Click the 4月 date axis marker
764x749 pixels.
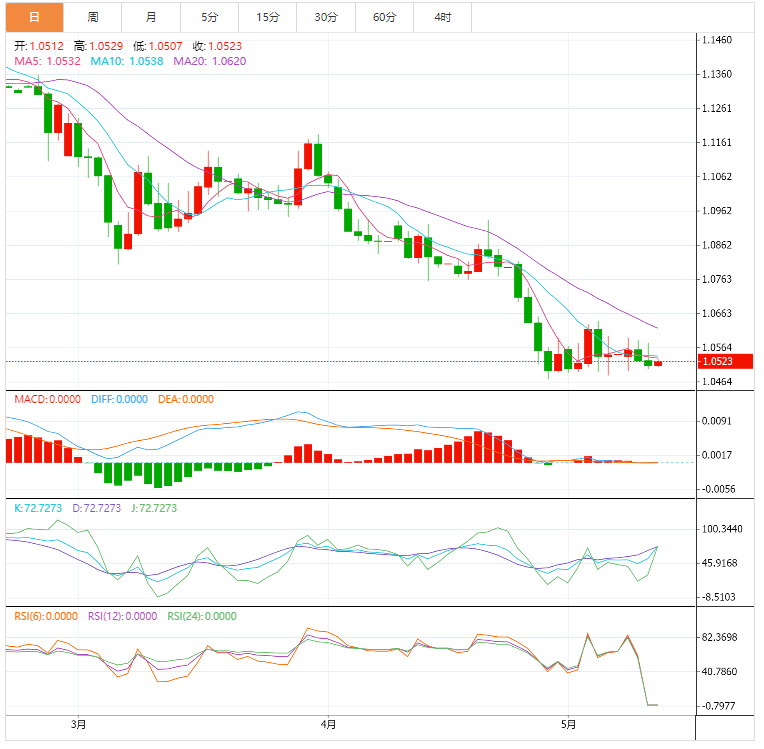328,725
